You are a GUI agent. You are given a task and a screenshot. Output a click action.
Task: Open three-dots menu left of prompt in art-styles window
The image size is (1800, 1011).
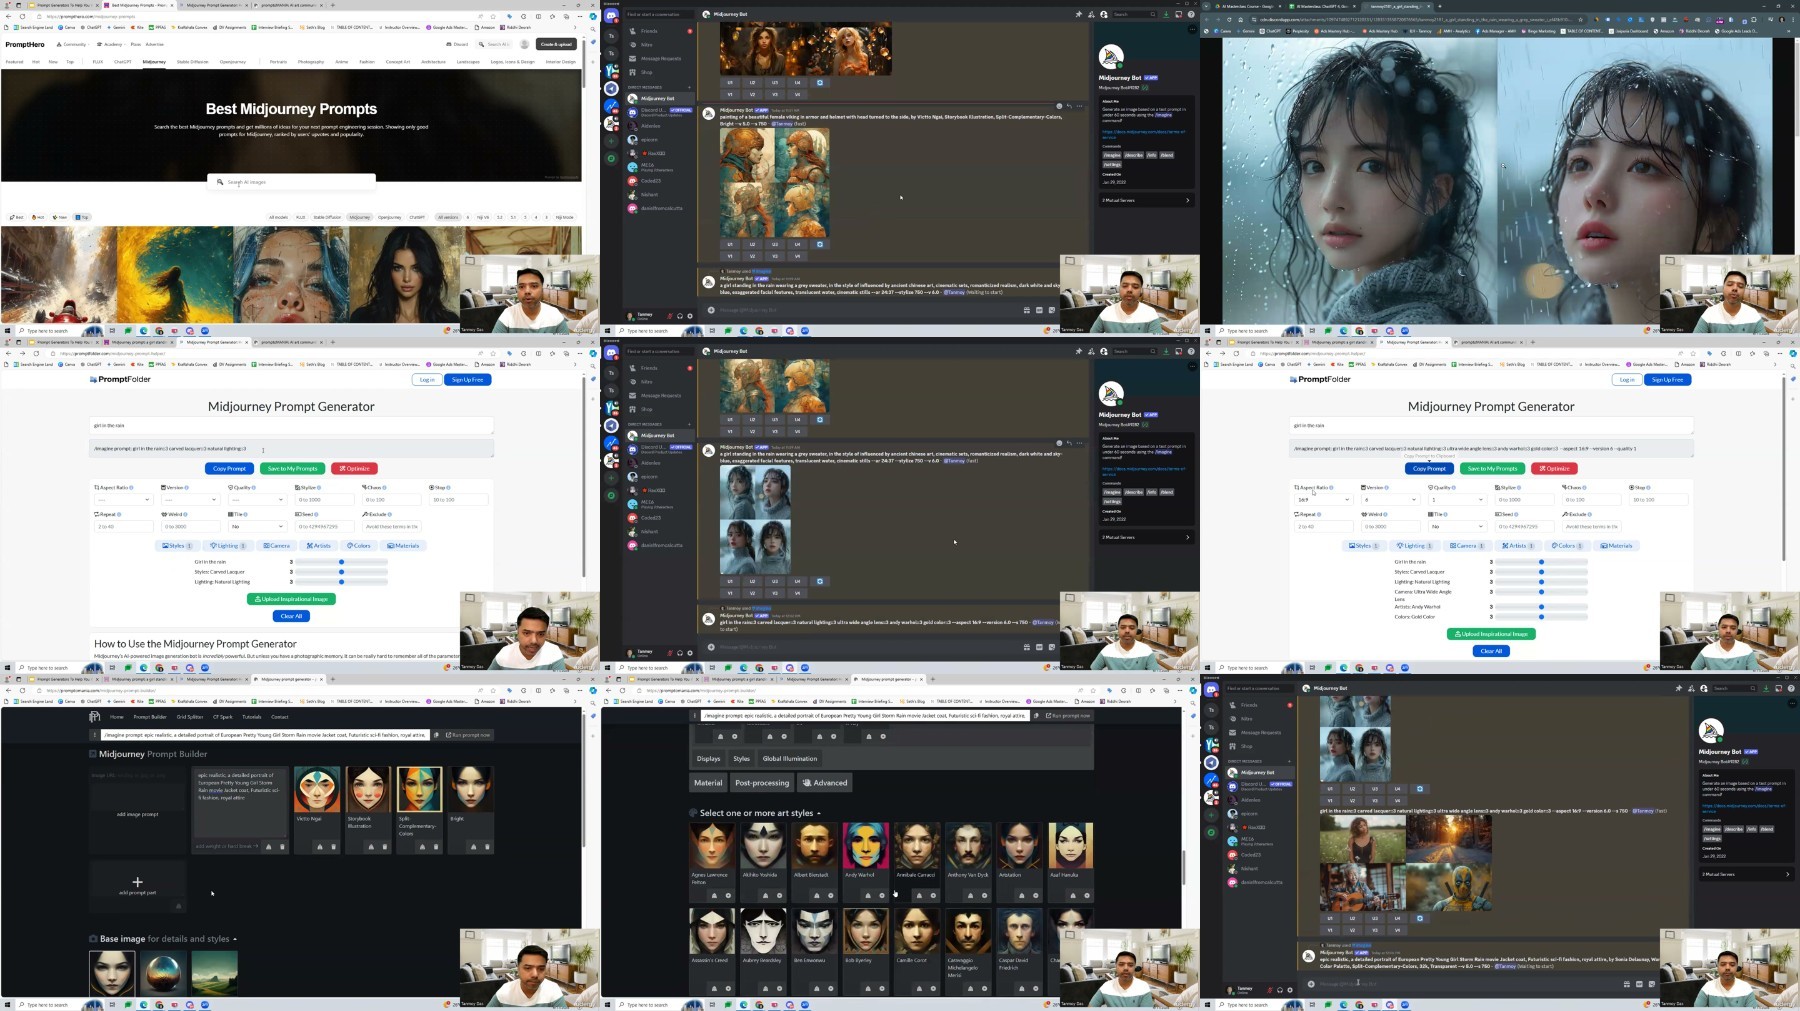695,716
